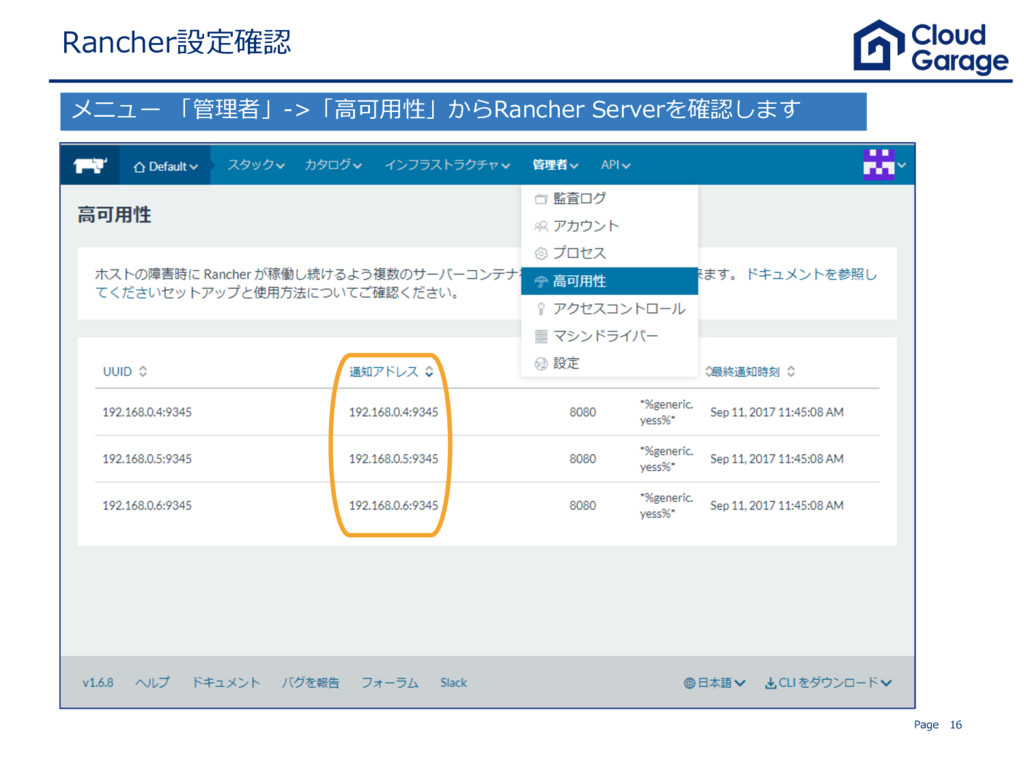1024x768 pixels.
Task: Click 通知アドレス cell 192.168.0.4:9345
Action: click(393, 412)
